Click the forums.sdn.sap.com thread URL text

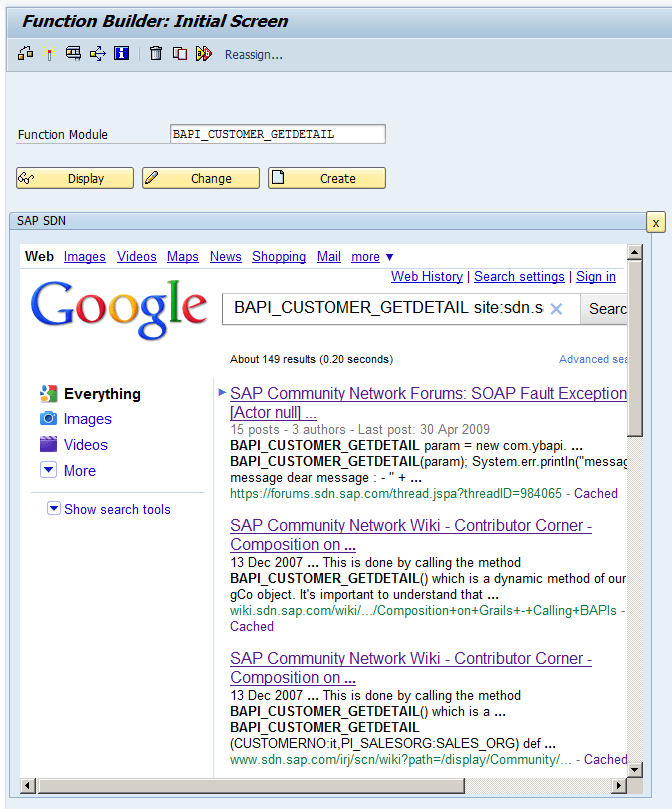click(x=396, y=493)
